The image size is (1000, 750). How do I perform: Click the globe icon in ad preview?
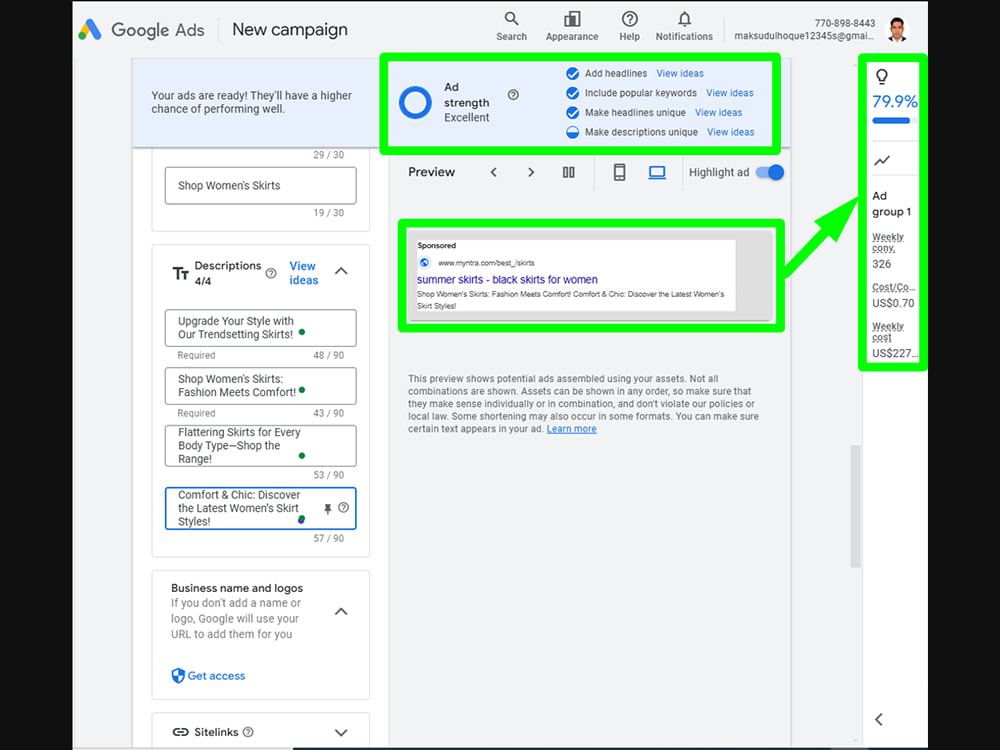pyautogui.click(x=425, y=262)
